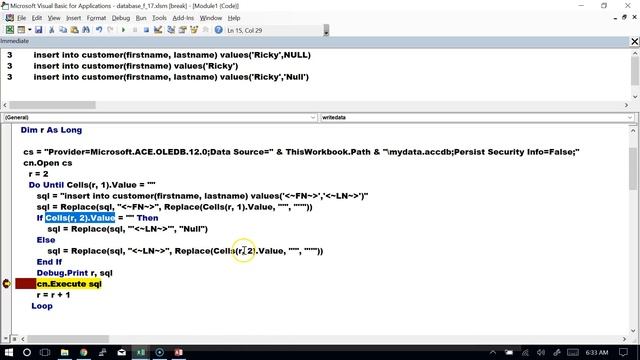
Task: Click the 'cn.Open cs' code line
Action: [x=48, y=163]
